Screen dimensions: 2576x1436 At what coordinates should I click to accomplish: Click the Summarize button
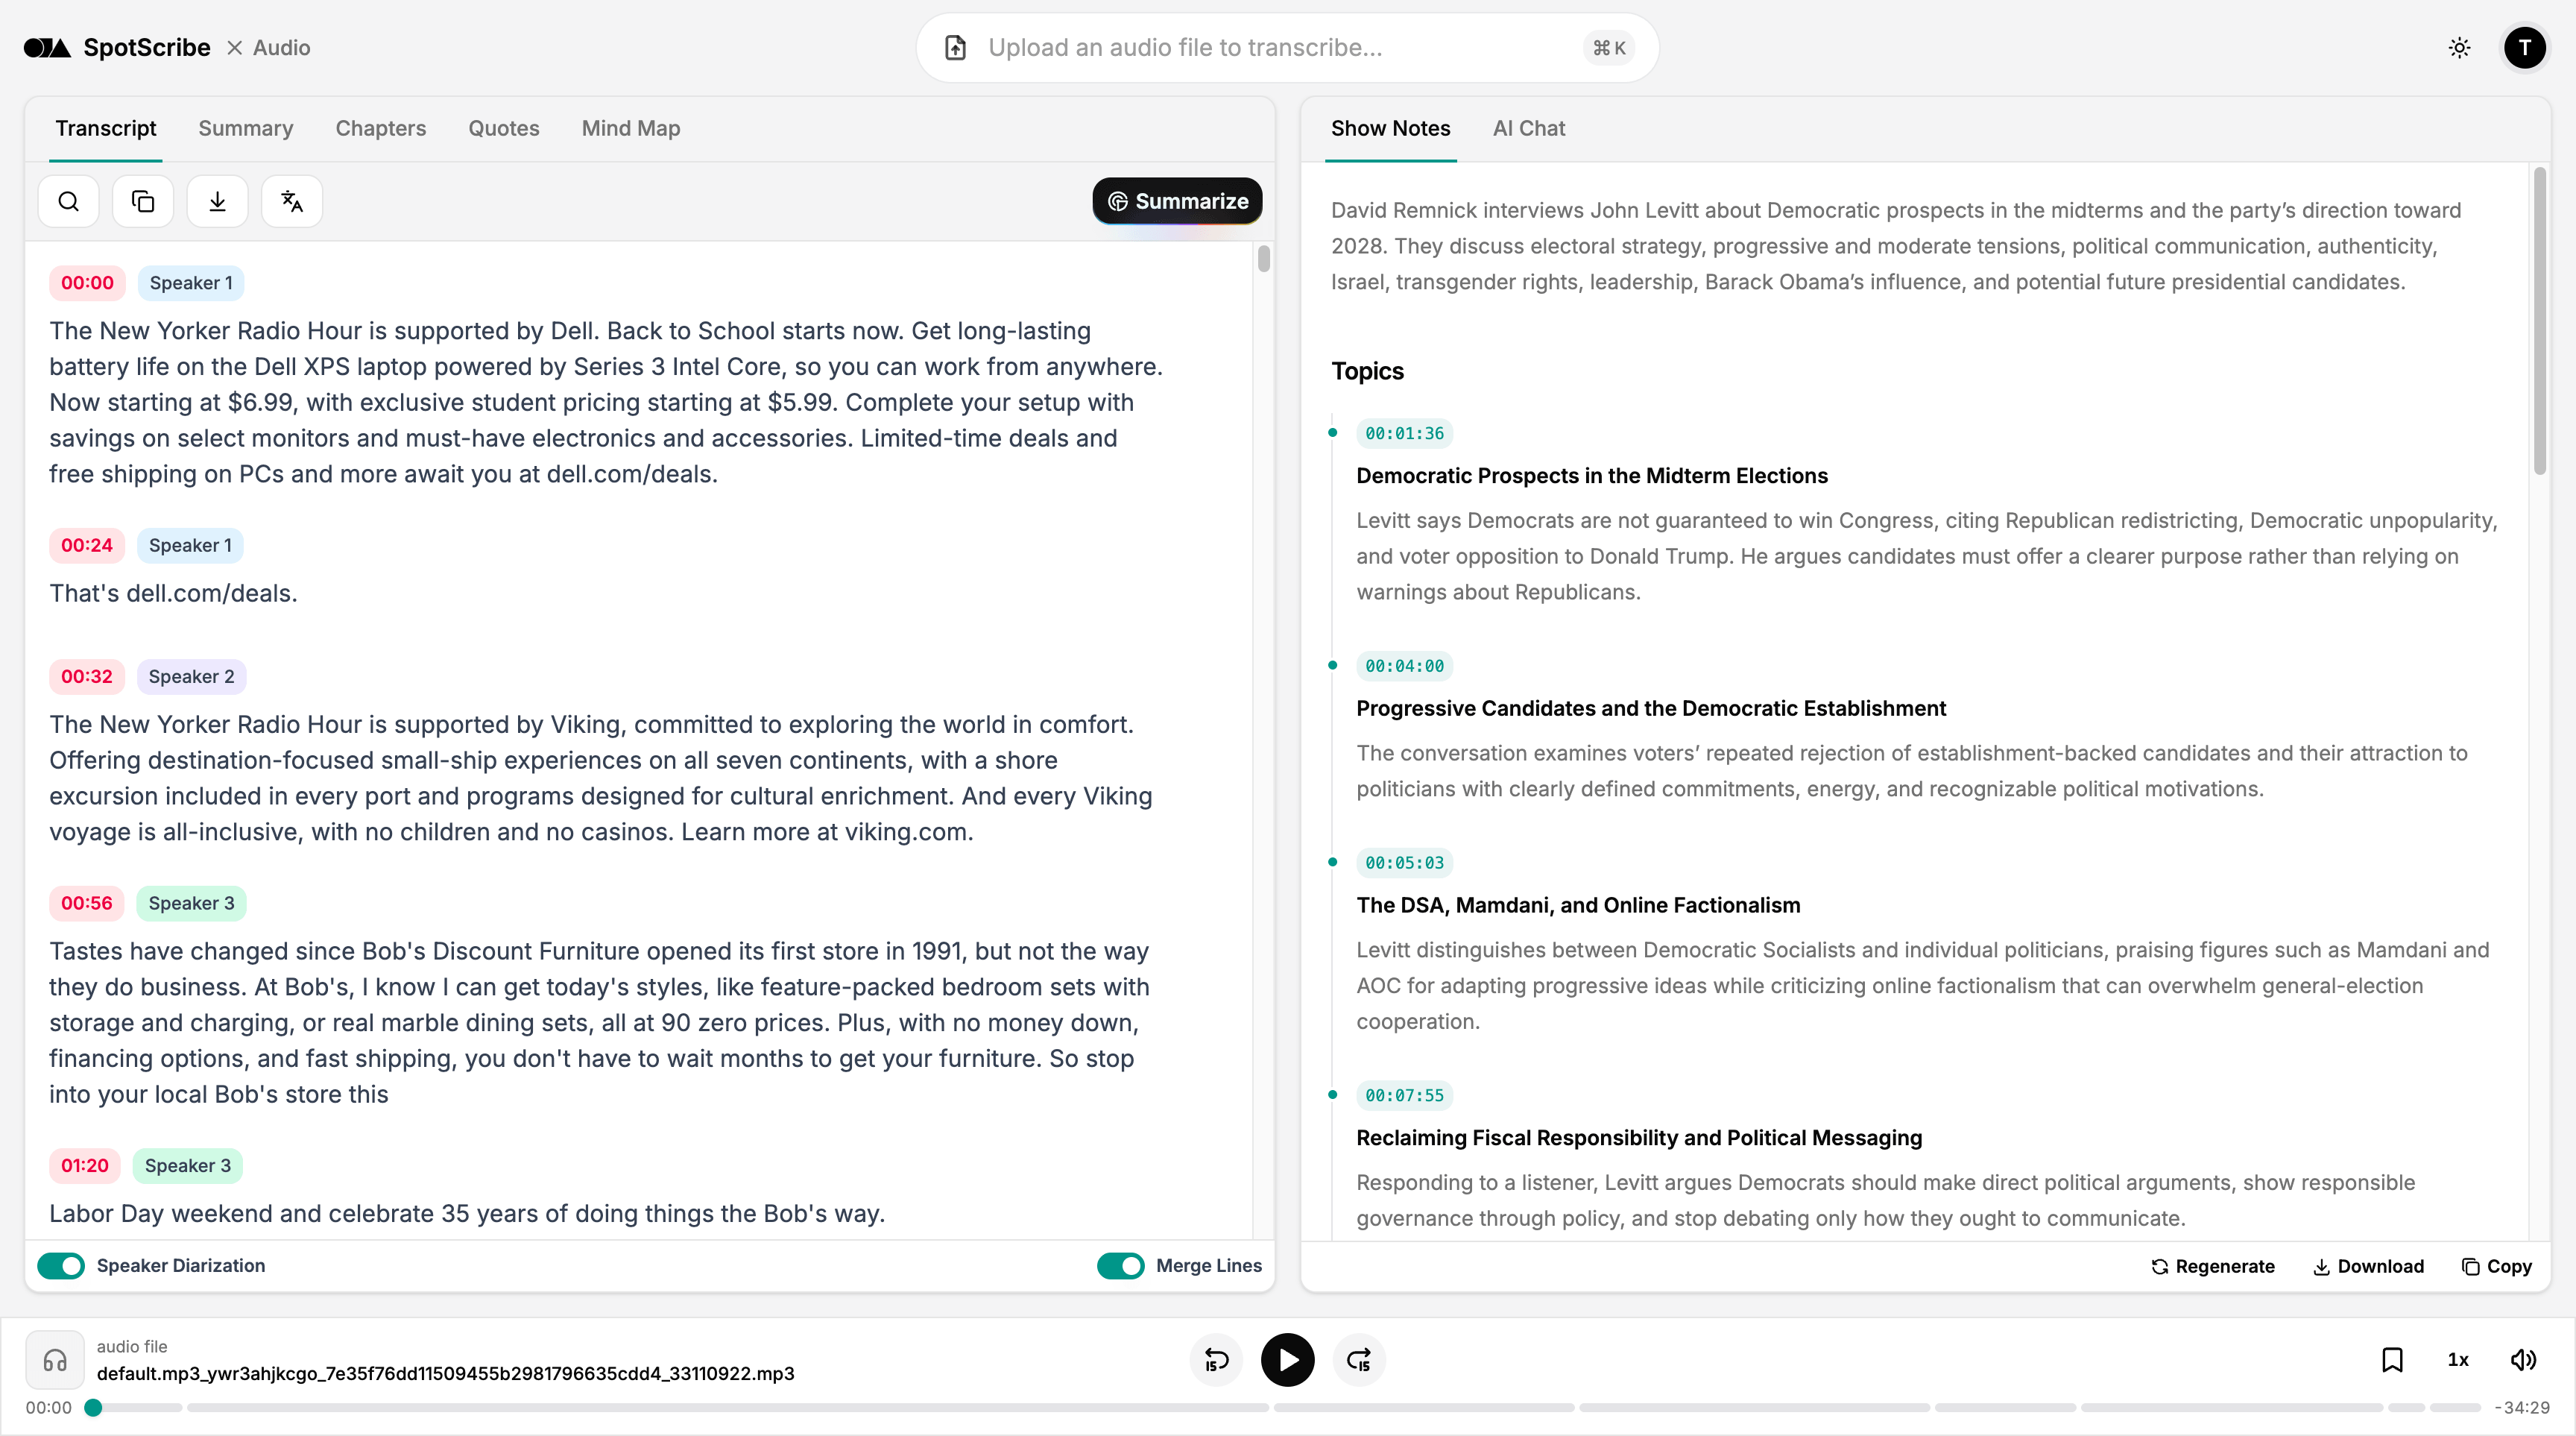[x=1177, y=201]
